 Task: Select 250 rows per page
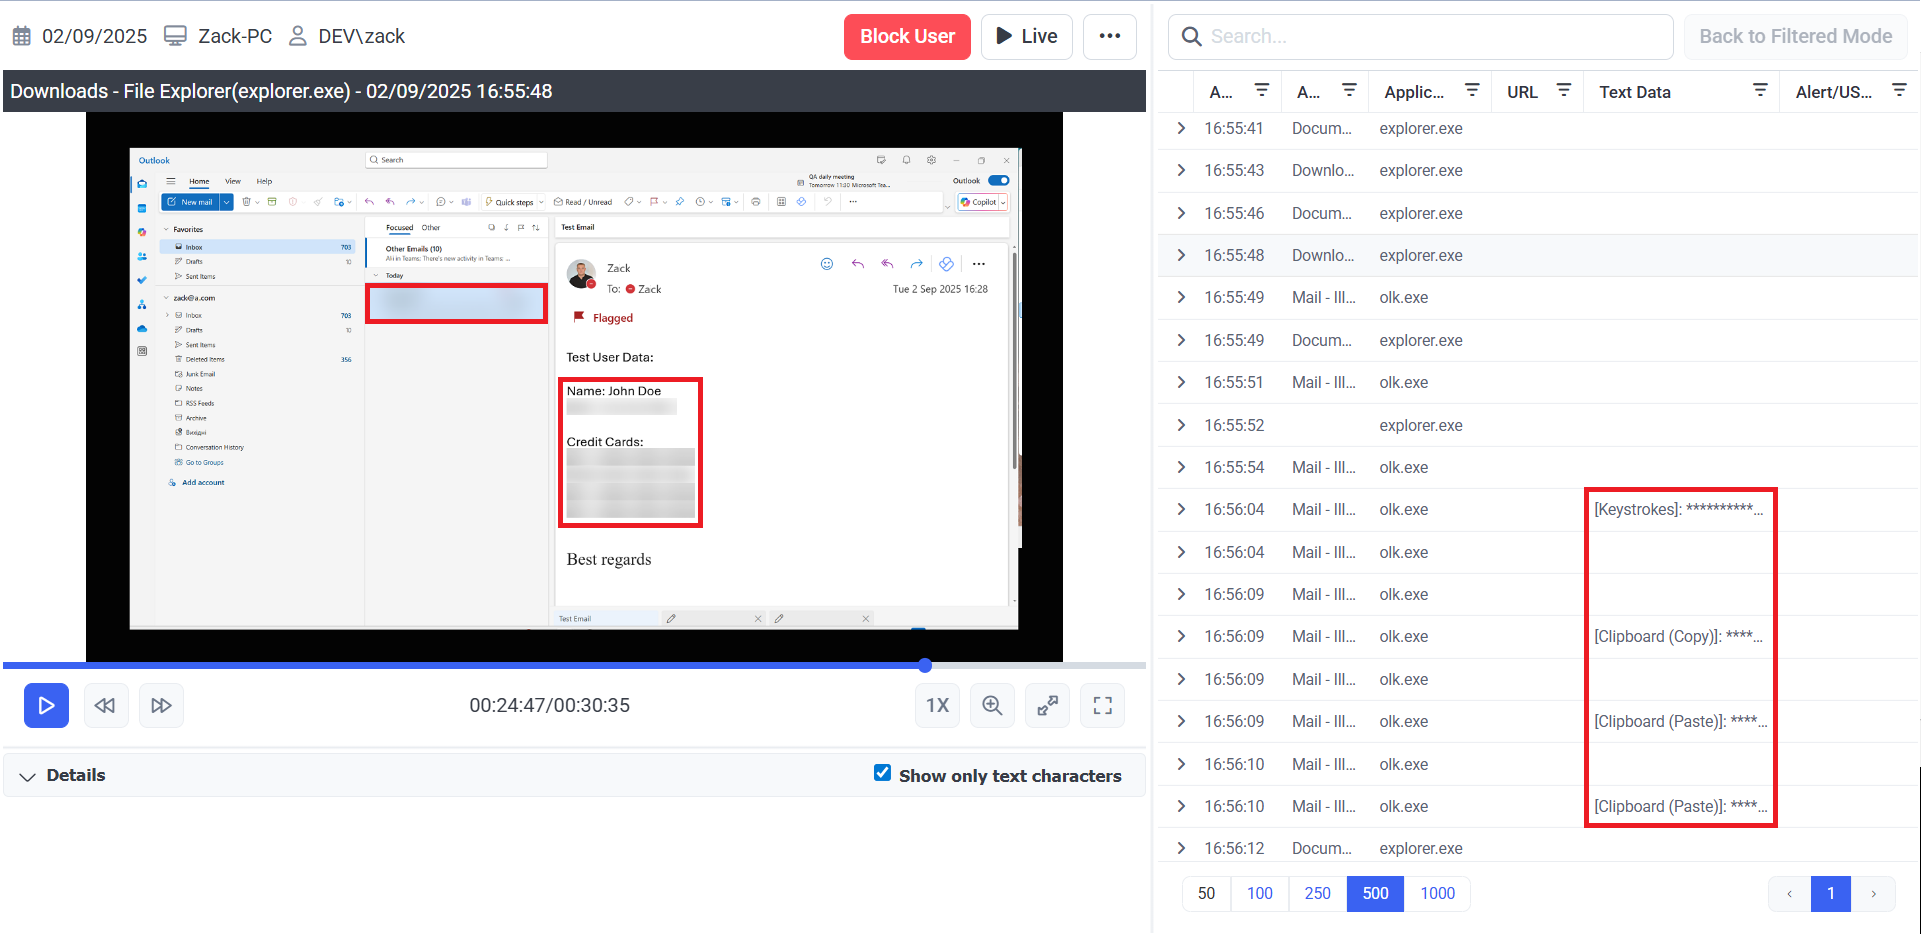point(1317,894)
